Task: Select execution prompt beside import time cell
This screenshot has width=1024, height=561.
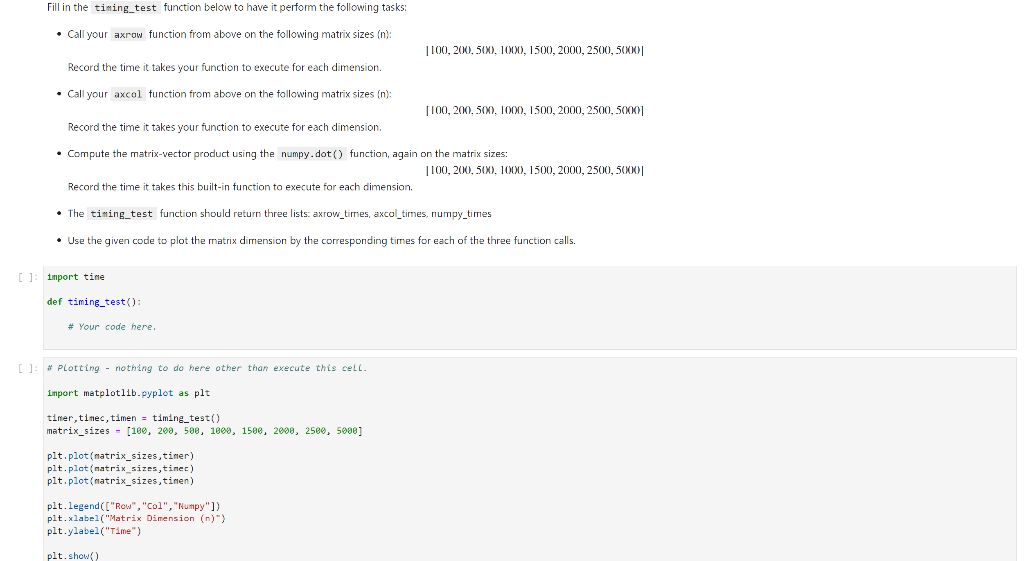Action: coord(28,278)
